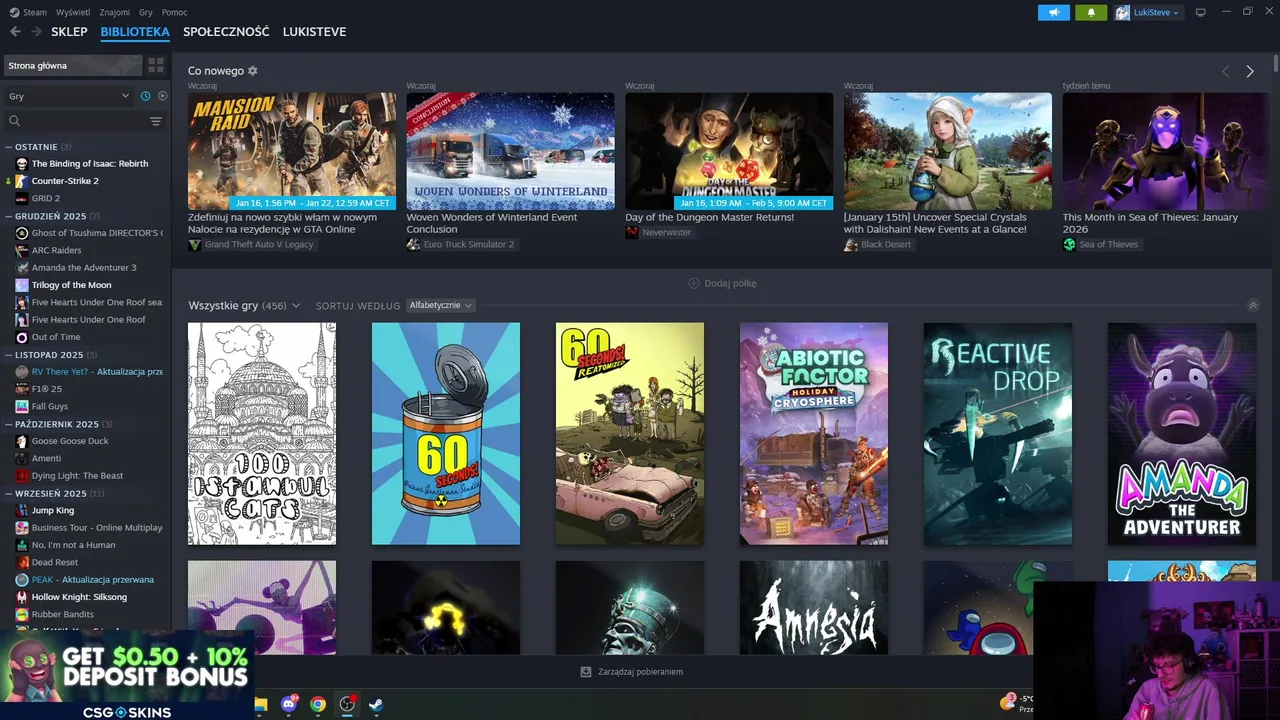Open the Co nowego settings gear
Screen dimensions: 1280x720
[x=253, y=71]
